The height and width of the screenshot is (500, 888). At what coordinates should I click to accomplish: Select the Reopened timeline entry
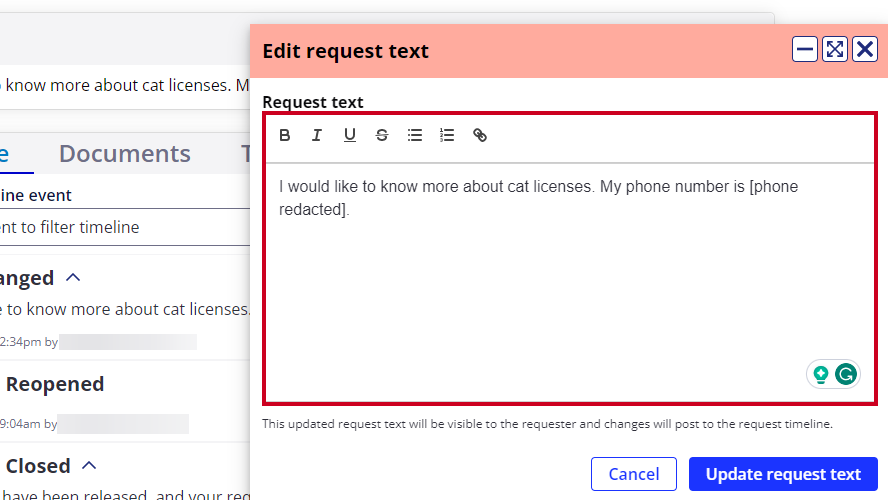click(55, 384)
